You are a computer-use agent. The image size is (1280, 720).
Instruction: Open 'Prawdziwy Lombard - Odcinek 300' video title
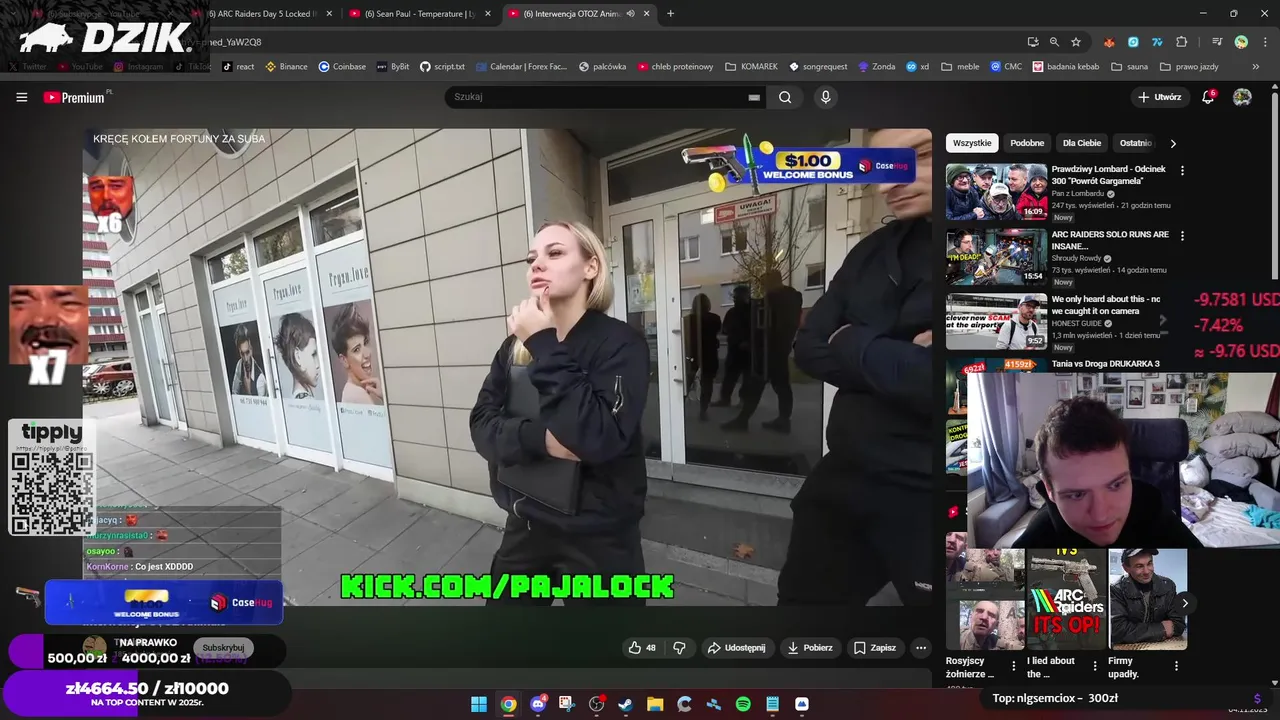1108,175
